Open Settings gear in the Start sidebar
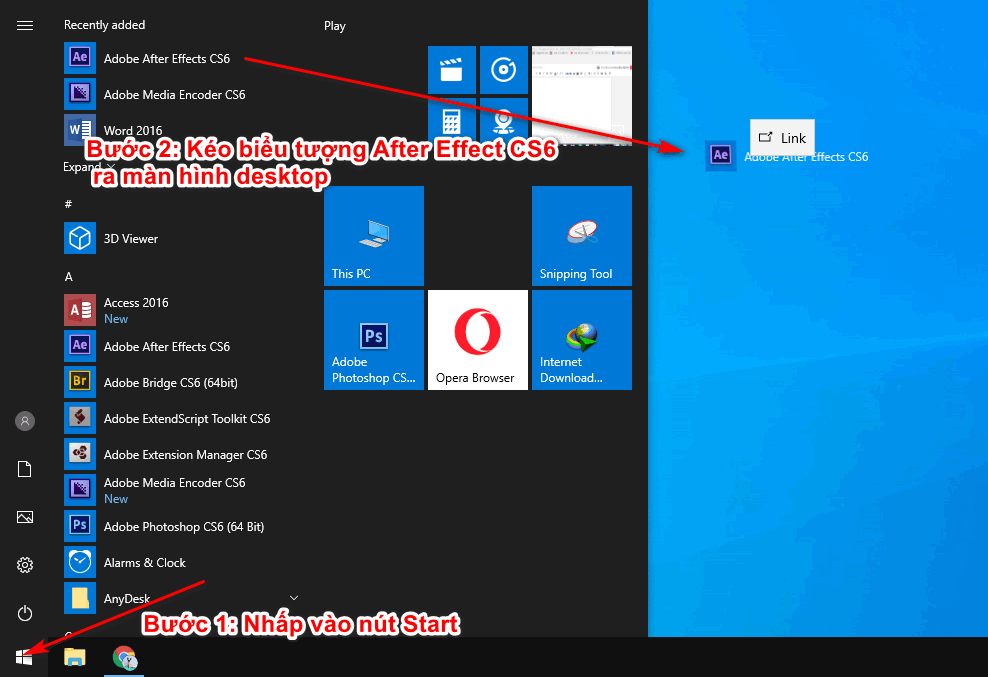The width and height of the screenshot is (988, 677). pyautogui.click(x=25, y=565)
